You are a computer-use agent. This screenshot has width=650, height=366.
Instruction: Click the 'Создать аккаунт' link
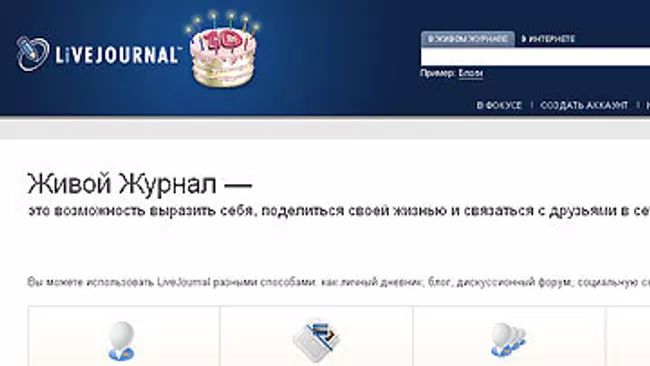(x=584, y=105)
